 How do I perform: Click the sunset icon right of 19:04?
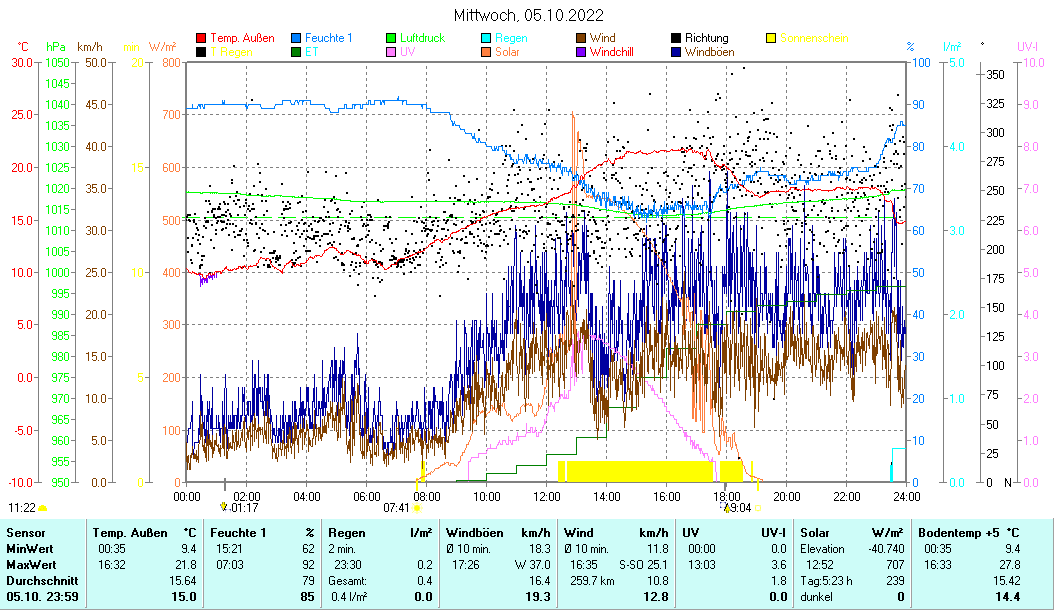[758, 508]
